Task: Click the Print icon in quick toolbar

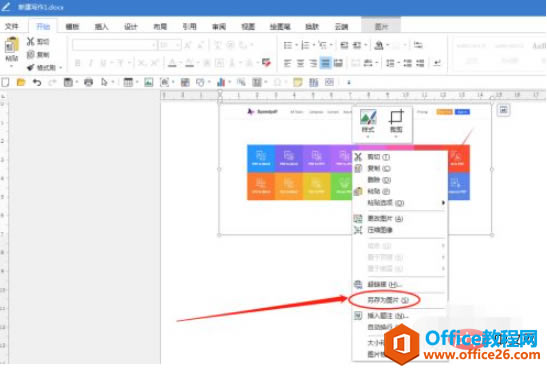Action: point(89,82)
